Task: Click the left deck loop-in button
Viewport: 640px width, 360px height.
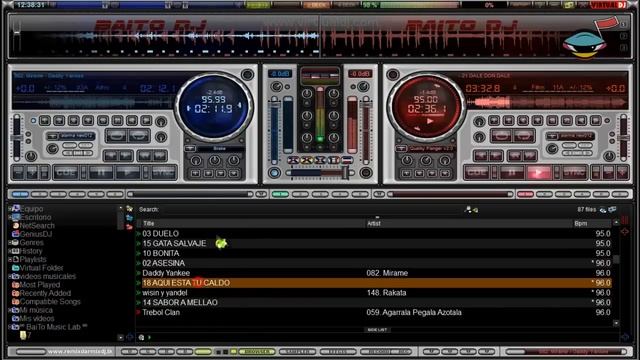Action: point(116,136)
